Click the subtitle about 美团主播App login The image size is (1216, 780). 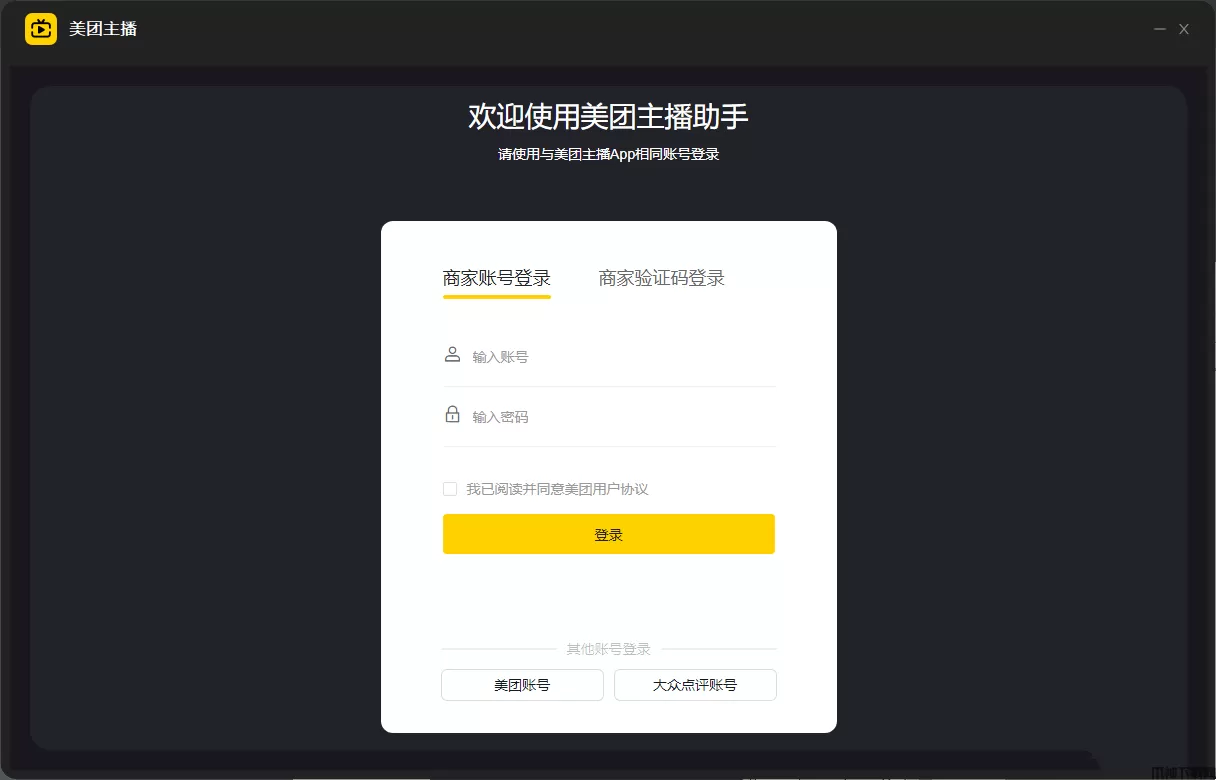608,154
